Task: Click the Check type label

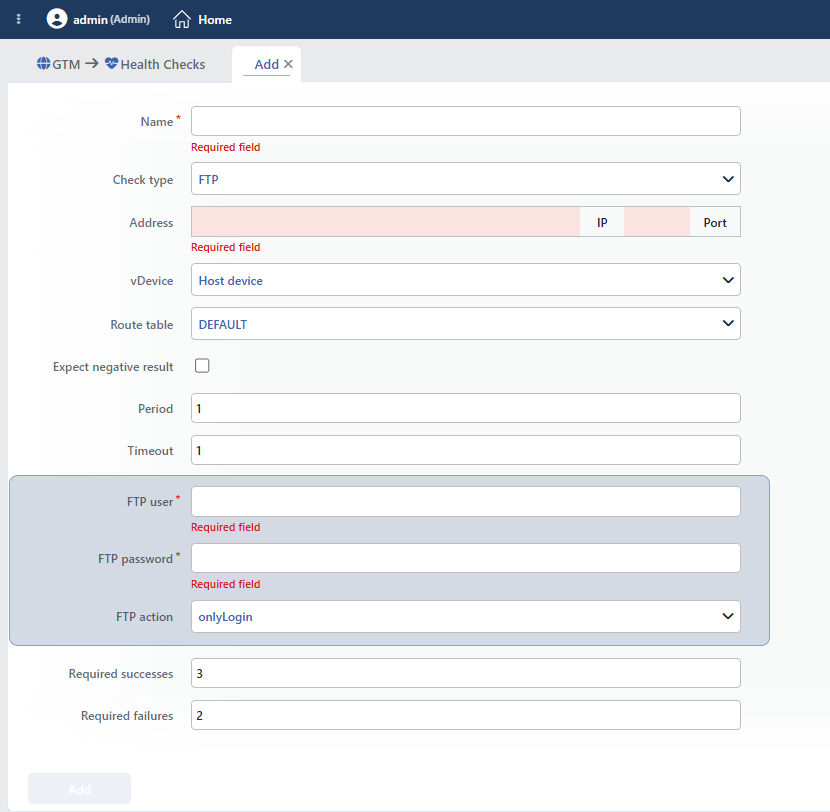Action: pos(143,180)
